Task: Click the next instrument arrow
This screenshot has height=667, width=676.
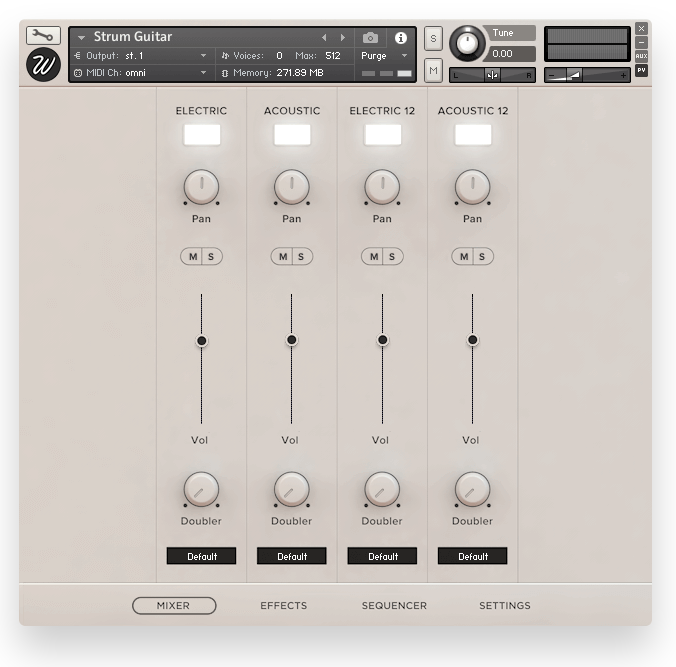Action: [x=343, y=37]
